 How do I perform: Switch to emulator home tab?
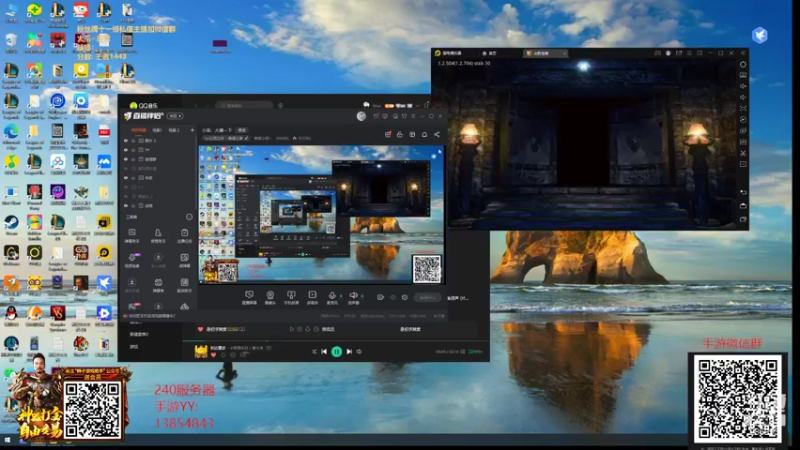[x=489, y=53]
